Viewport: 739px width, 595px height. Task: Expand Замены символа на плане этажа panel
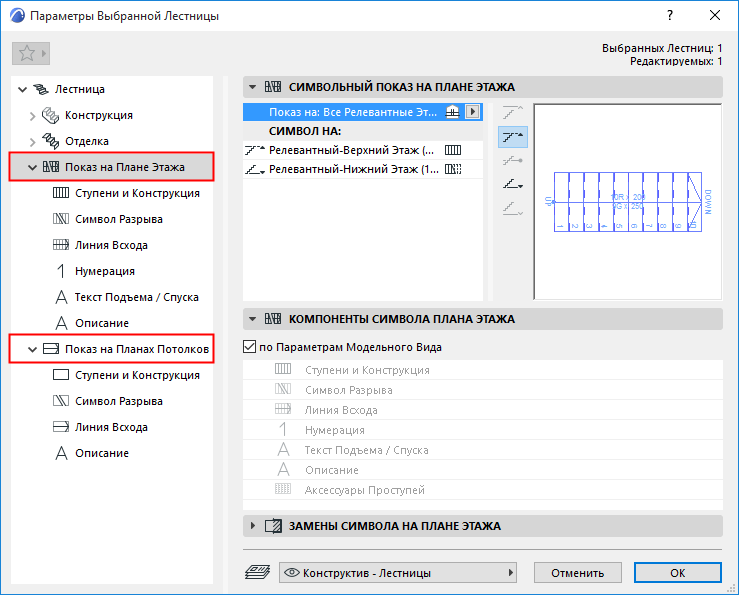[253, 526]
